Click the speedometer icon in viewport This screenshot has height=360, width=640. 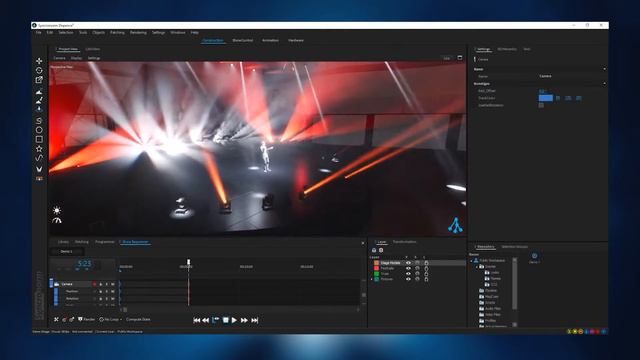coord(57,221)
